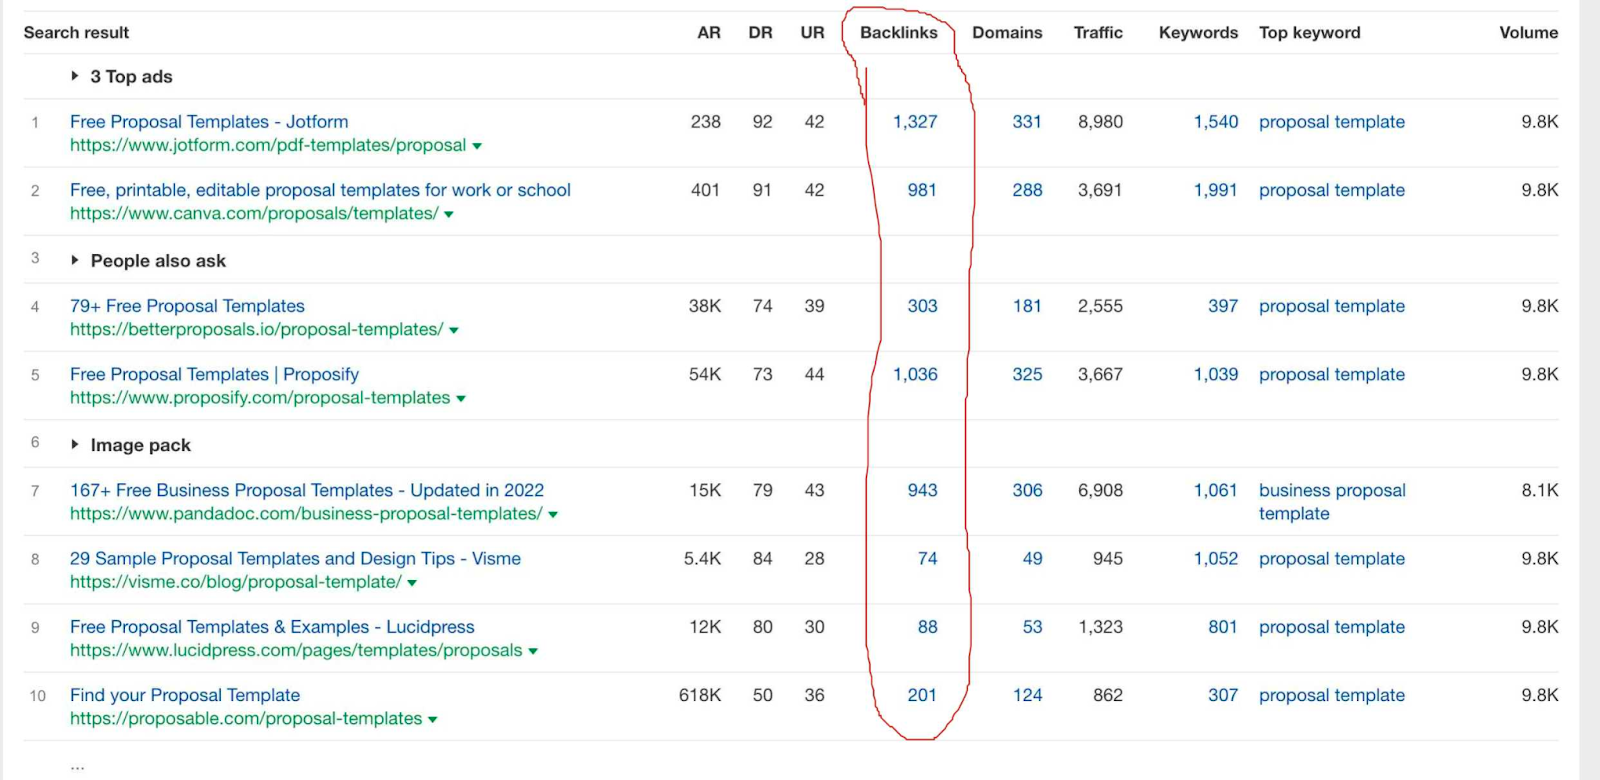This screenshot has height=780, width=1600.
Task: Open Visme's 49 referring domains
Action: pos(1033,558)
